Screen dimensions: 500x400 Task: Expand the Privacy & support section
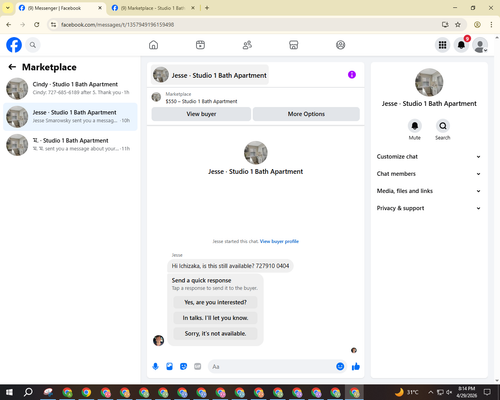click(429, 208)
